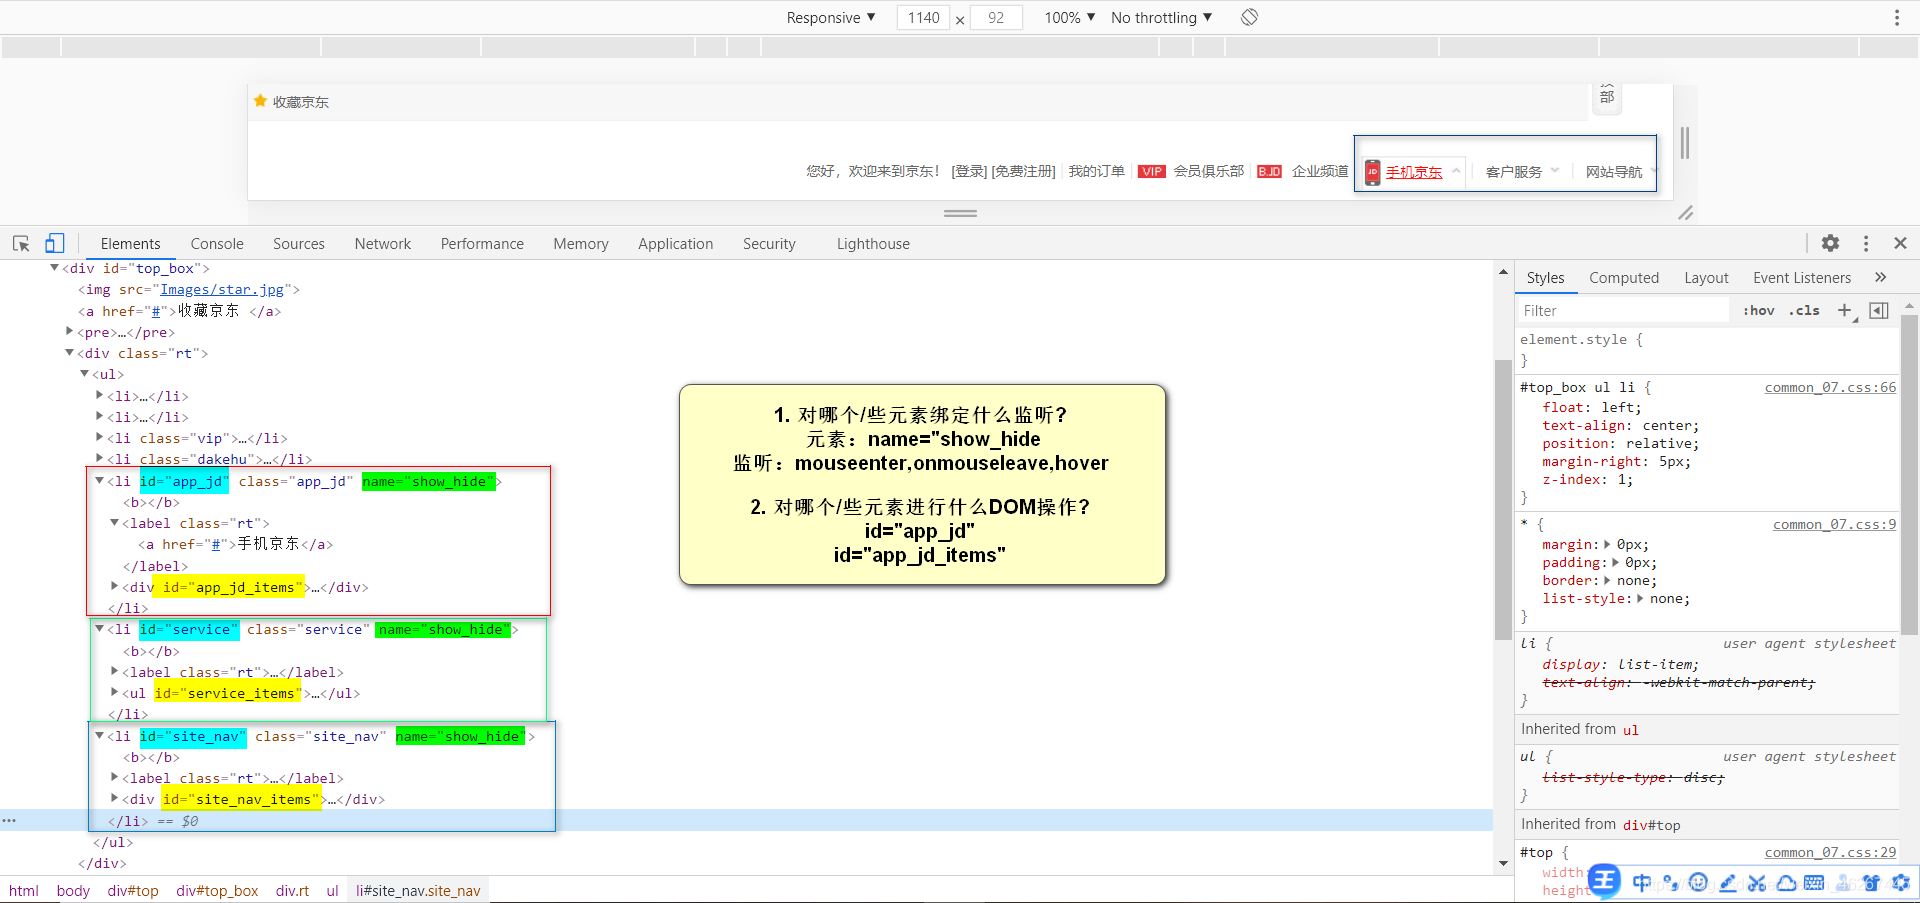Open IME handwriting pen icon

tap(1727, 883)
